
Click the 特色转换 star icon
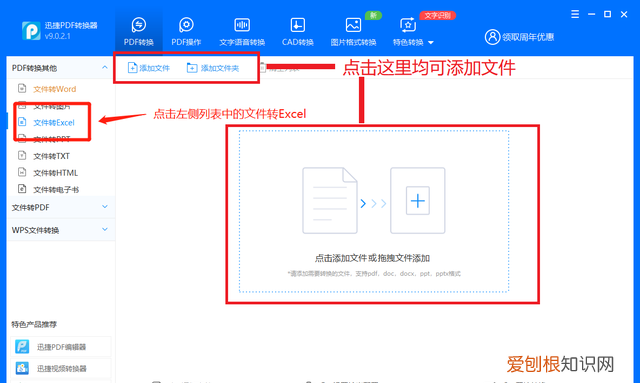pos(408,25)
